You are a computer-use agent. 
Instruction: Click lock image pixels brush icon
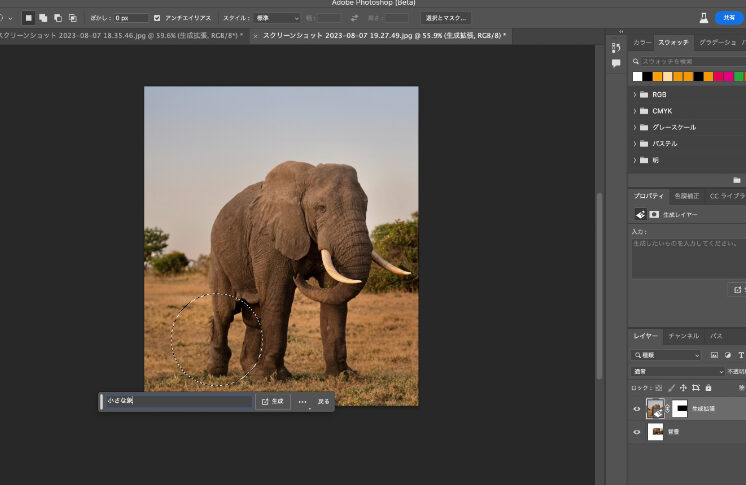(671, 388)
